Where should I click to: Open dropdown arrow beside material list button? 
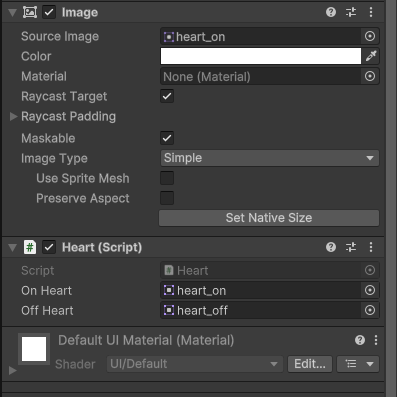370,364
